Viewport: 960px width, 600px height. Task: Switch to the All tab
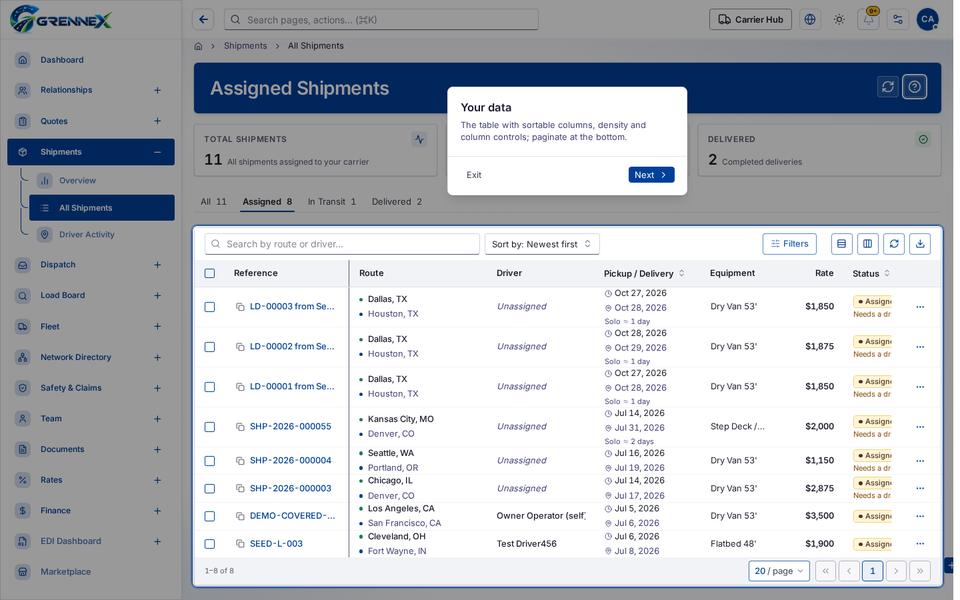214,201
